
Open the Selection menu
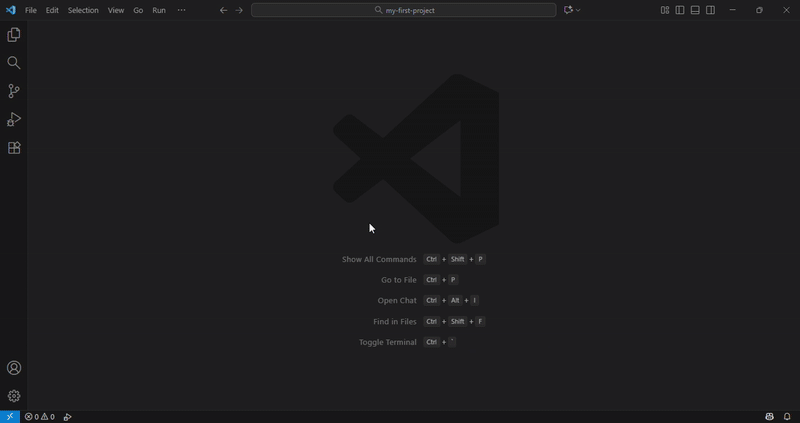coord(83,10)
